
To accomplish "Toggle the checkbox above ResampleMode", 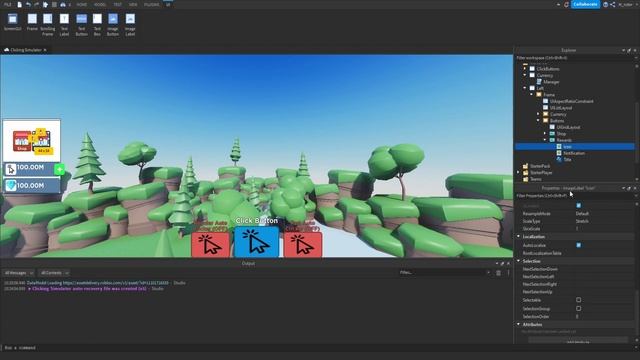I will pos(578,205).
